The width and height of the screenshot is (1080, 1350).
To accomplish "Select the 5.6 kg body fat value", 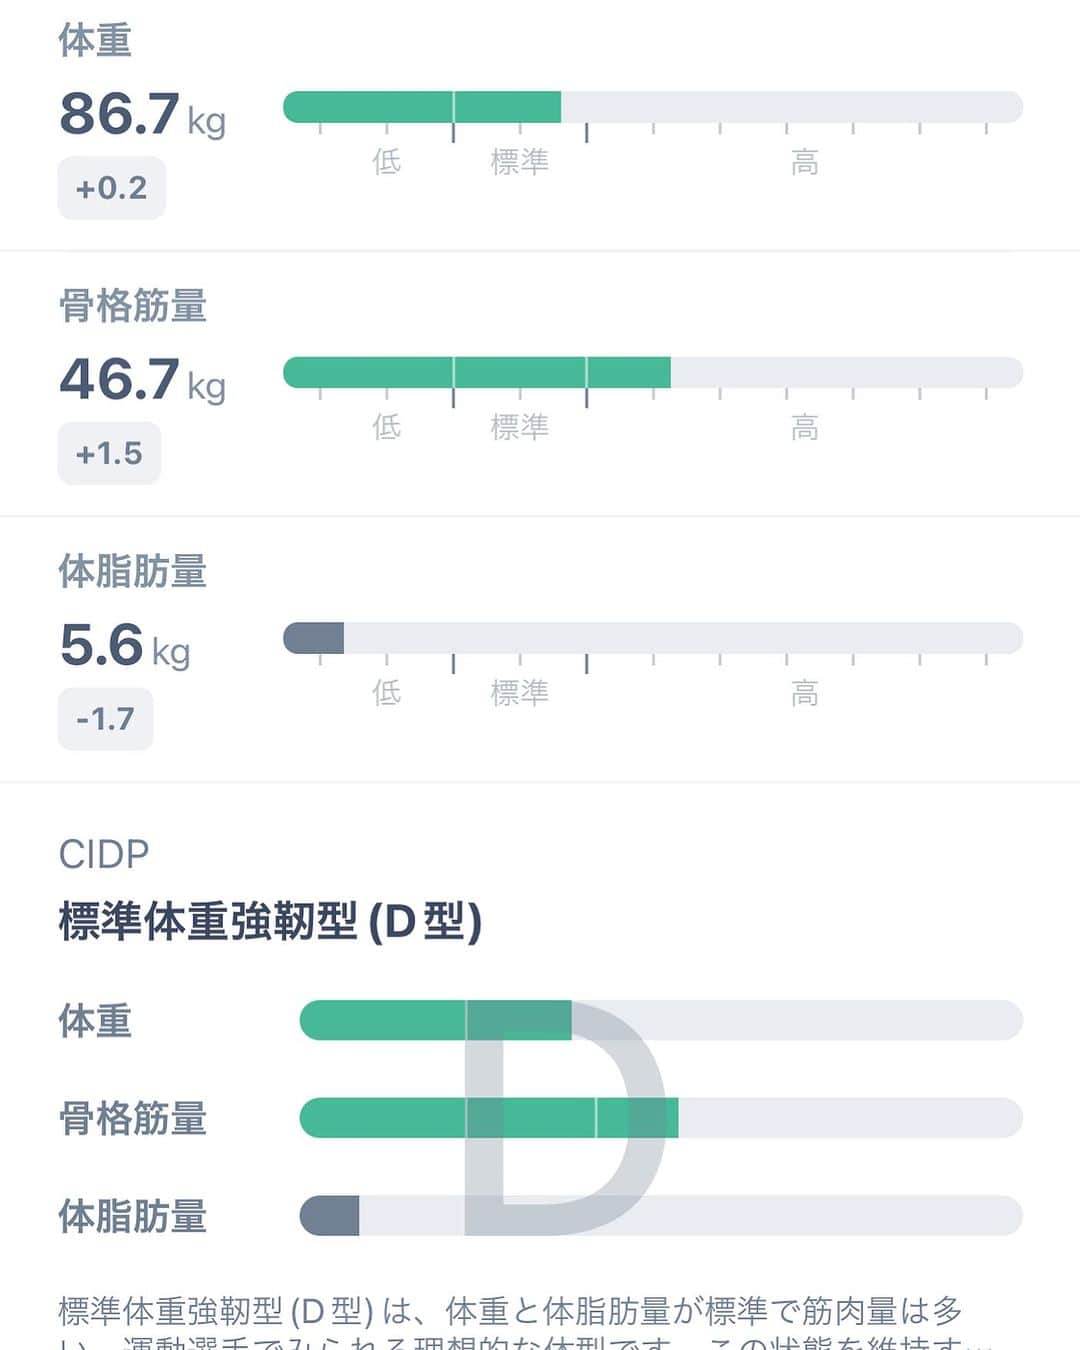I will [x=124, y=645].
